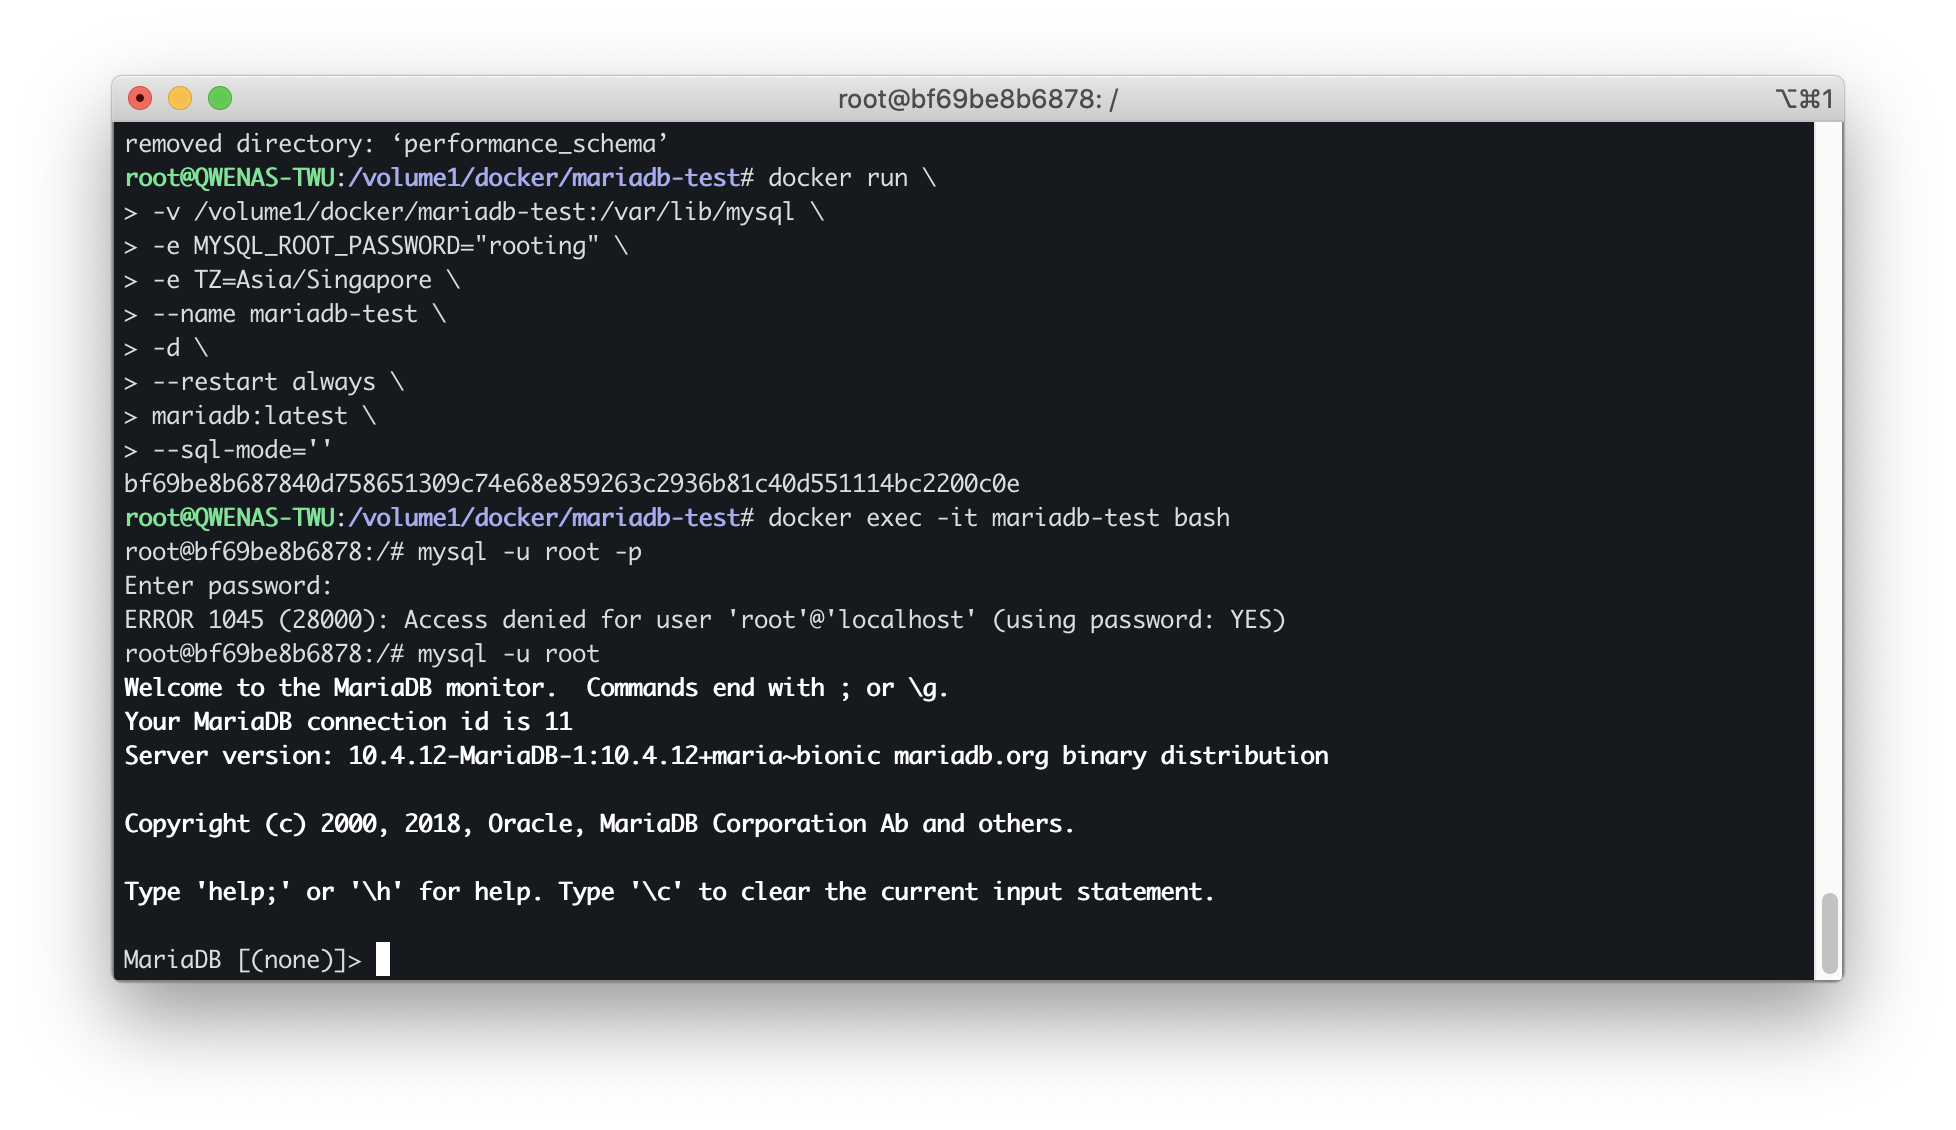Minimize the terminal using the yellow button
The width and height of the screenshot is (1956, 1130).
tap(180, 98)
